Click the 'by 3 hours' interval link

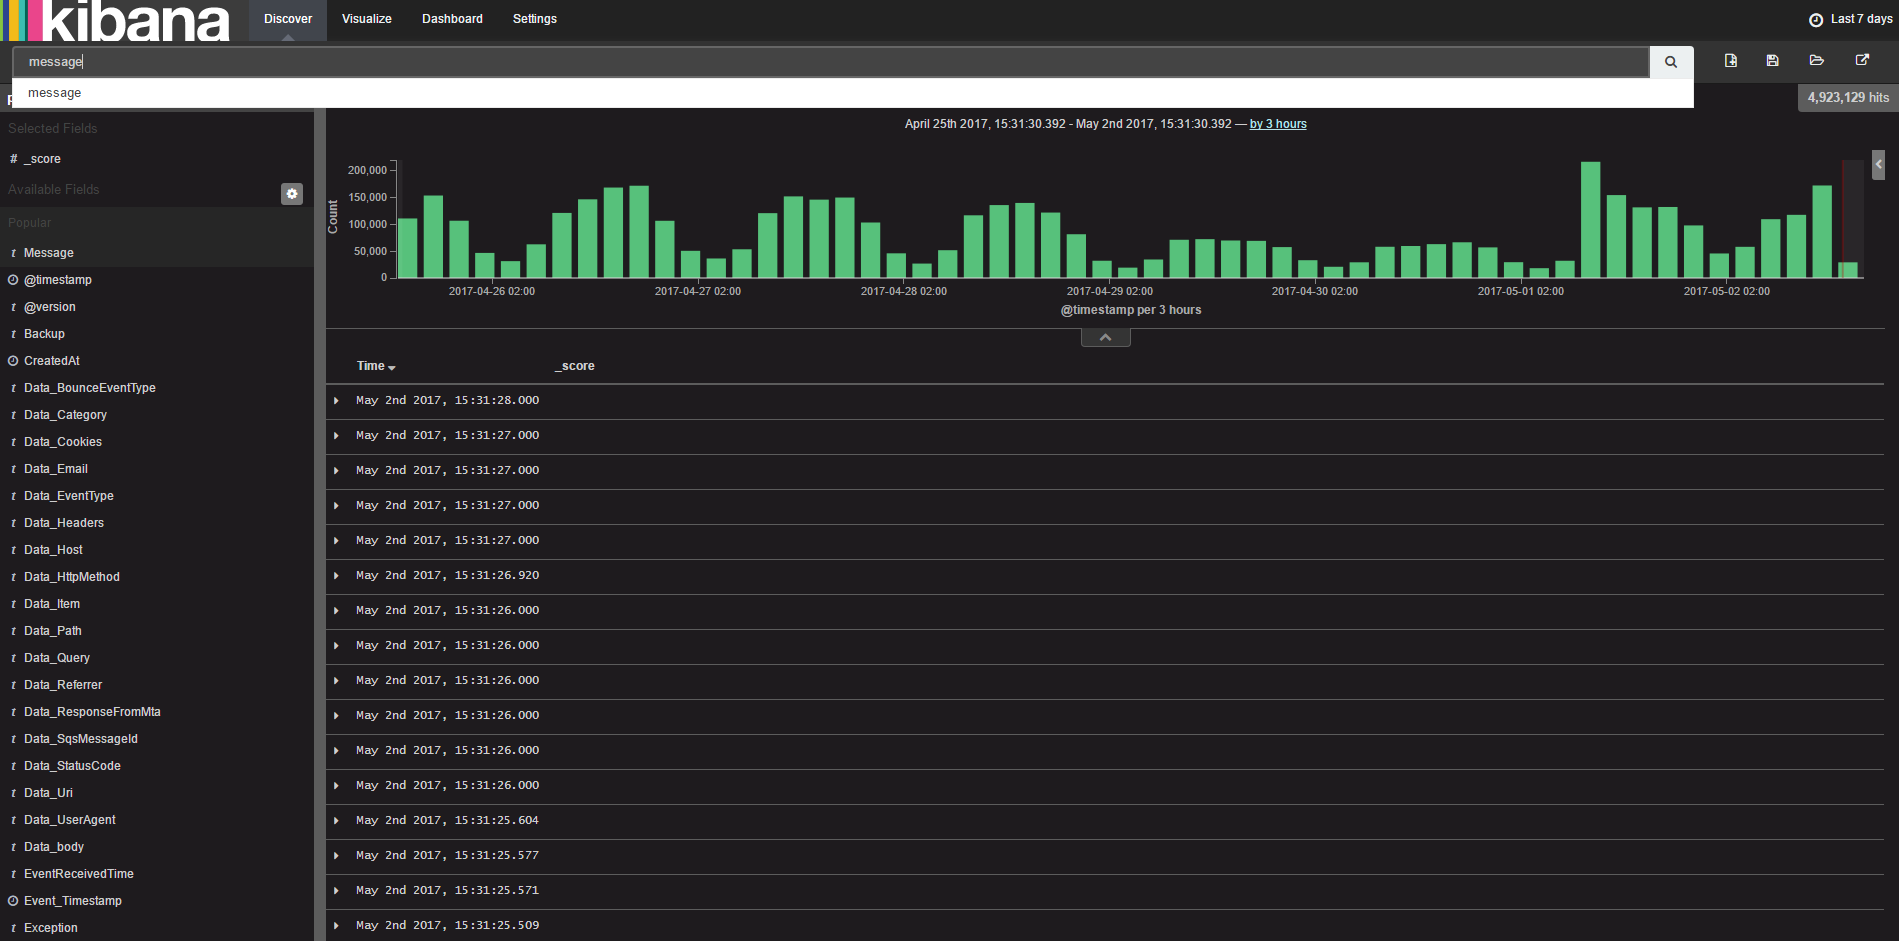click(x=1278, y=124)
